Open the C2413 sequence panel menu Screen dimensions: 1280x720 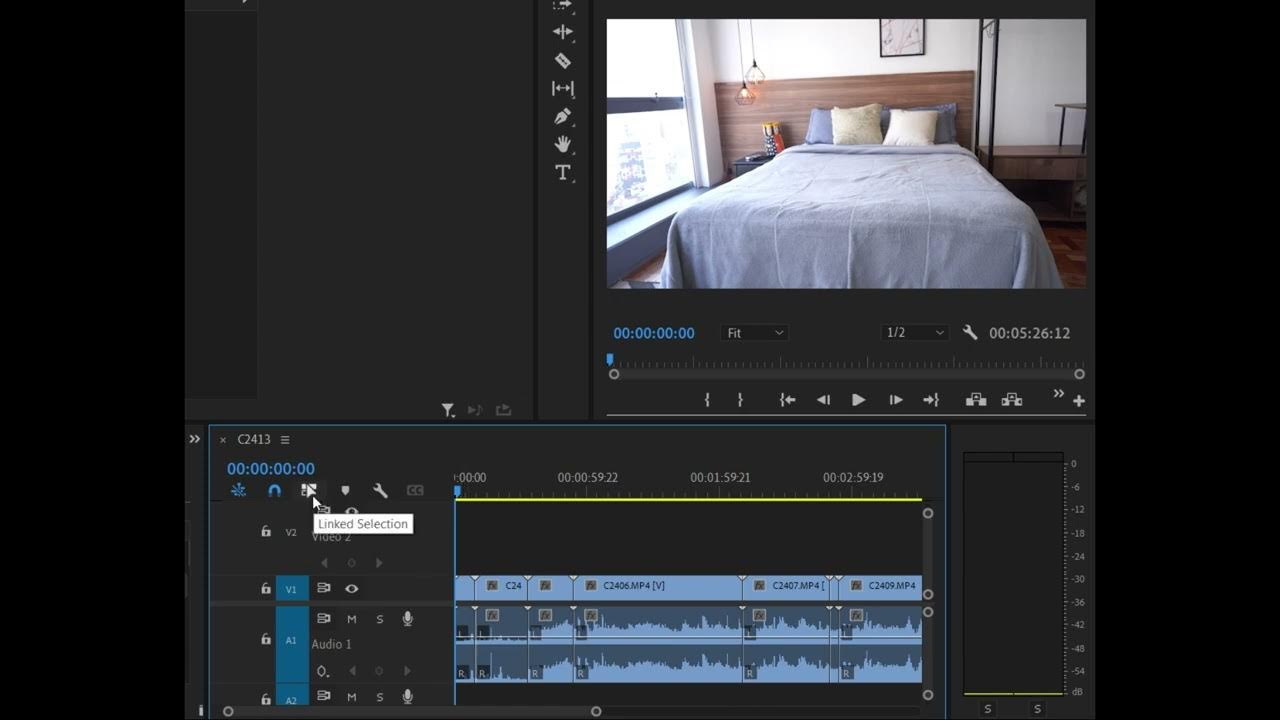pos(285,440)
